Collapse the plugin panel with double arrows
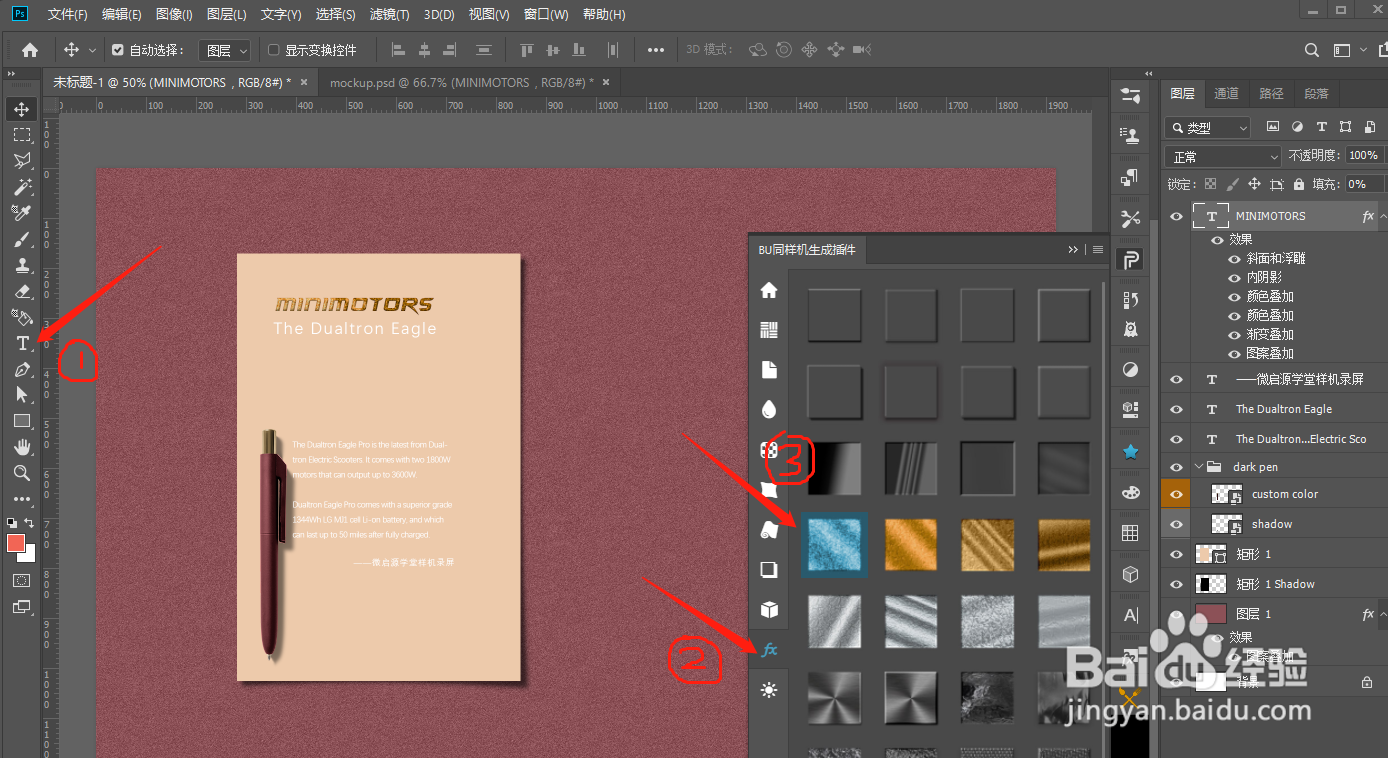1388x758 pixels. [1073, 249]
